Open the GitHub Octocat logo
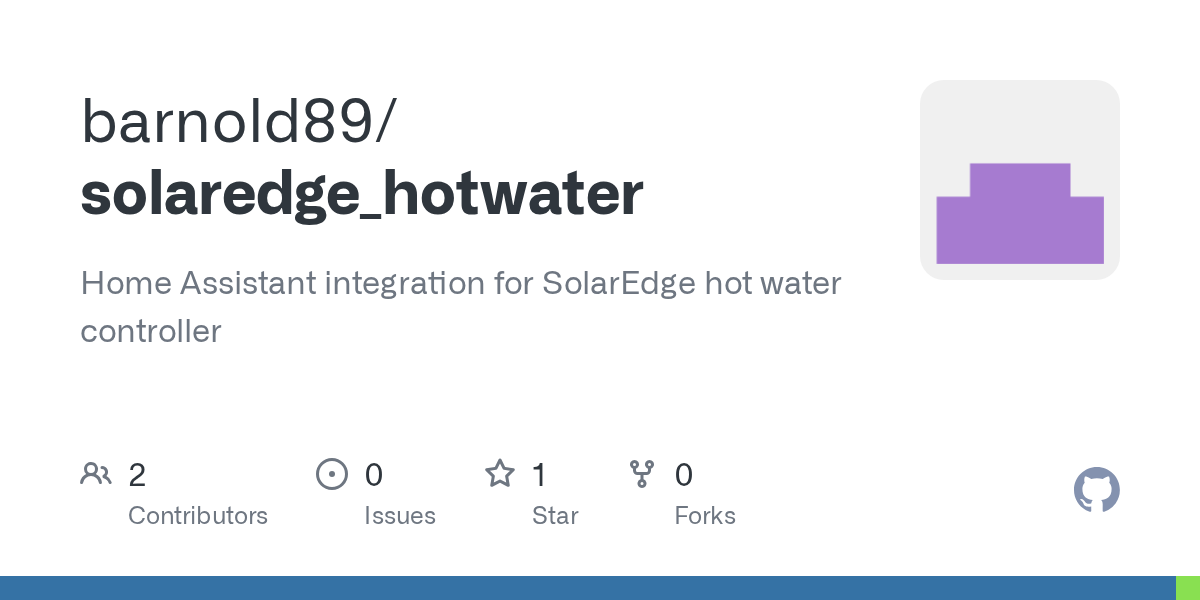This screenshot has height=600, width=1200. [1096, 490]
